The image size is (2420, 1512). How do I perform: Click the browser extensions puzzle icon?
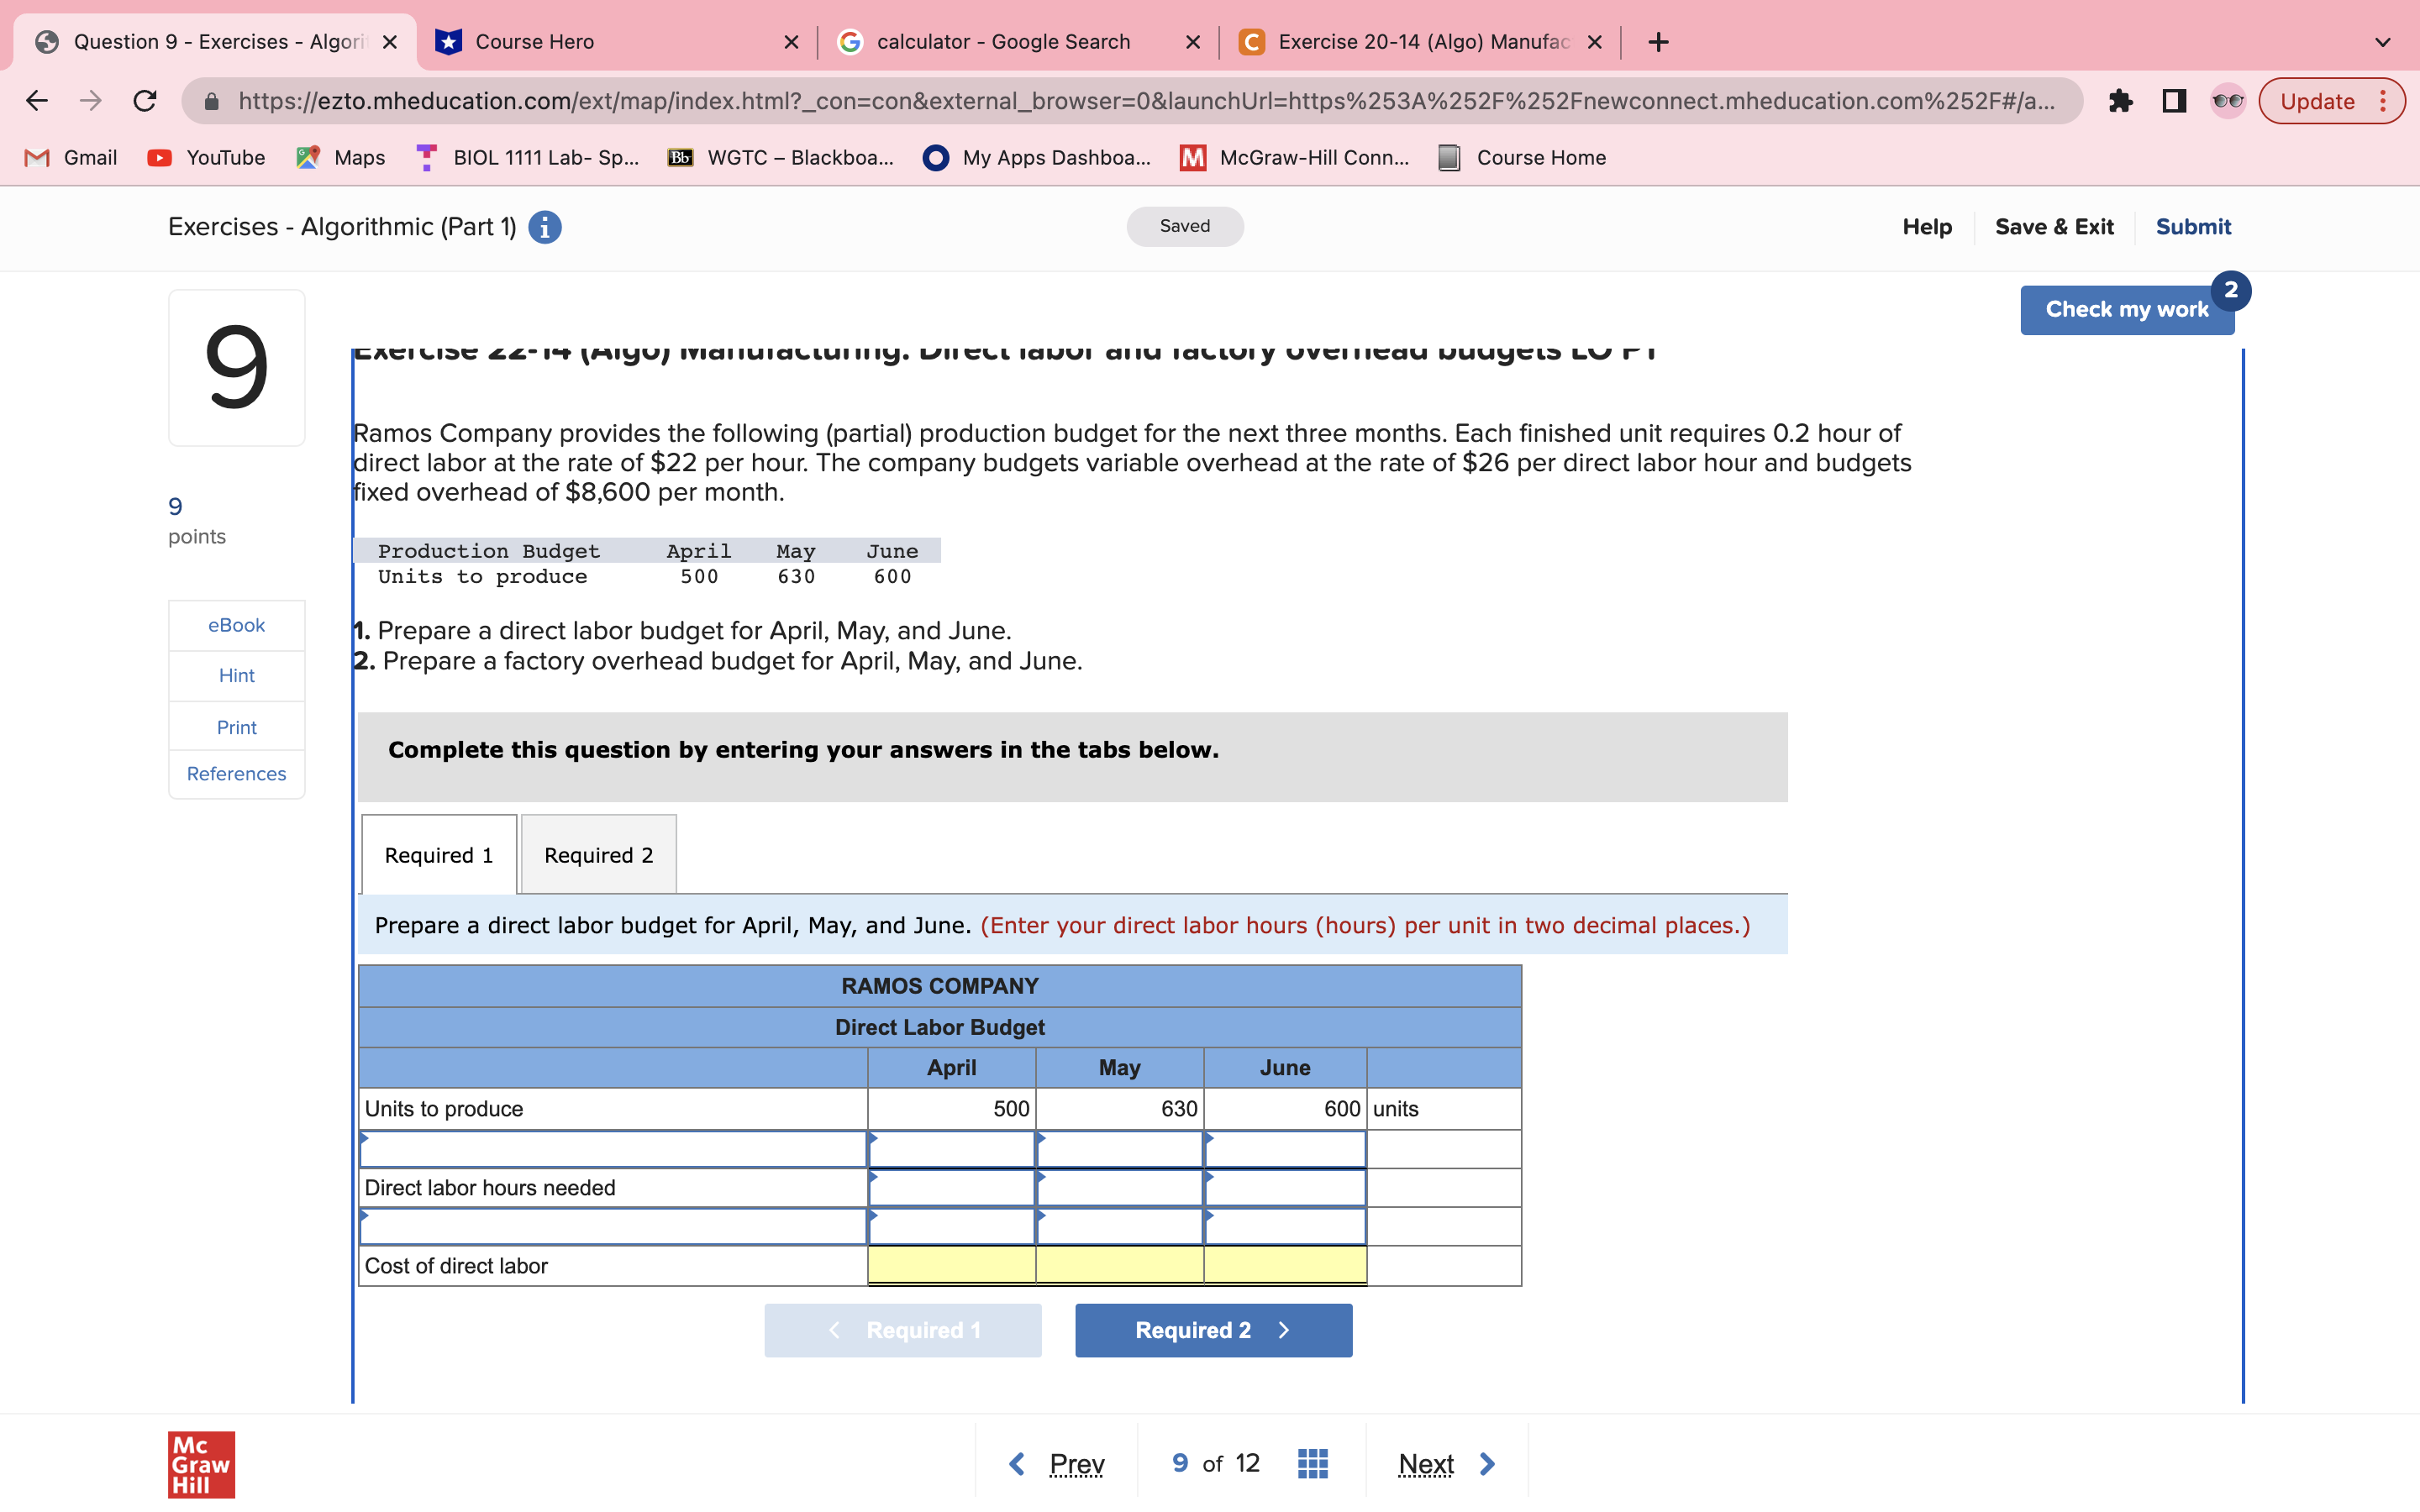coord(2121,100)
